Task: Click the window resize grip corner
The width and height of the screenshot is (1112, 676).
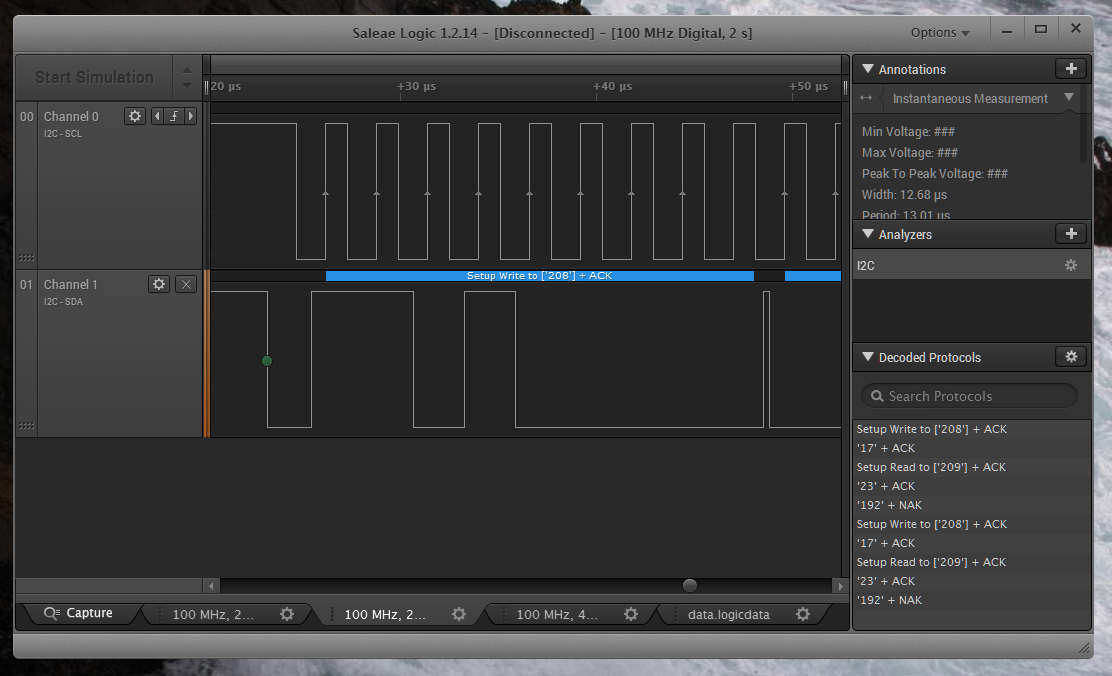Action: pos(1084,648)
